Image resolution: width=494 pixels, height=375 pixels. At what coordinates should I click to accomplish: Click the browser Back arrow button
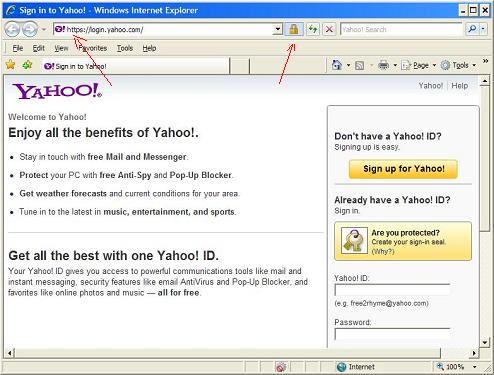[12, 29]
